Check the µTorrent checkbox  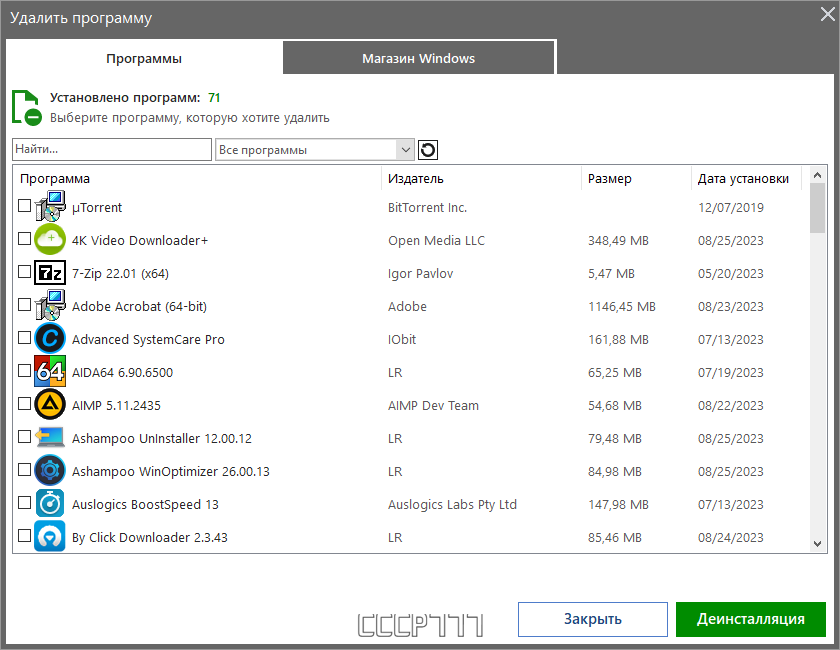[24, 206]
